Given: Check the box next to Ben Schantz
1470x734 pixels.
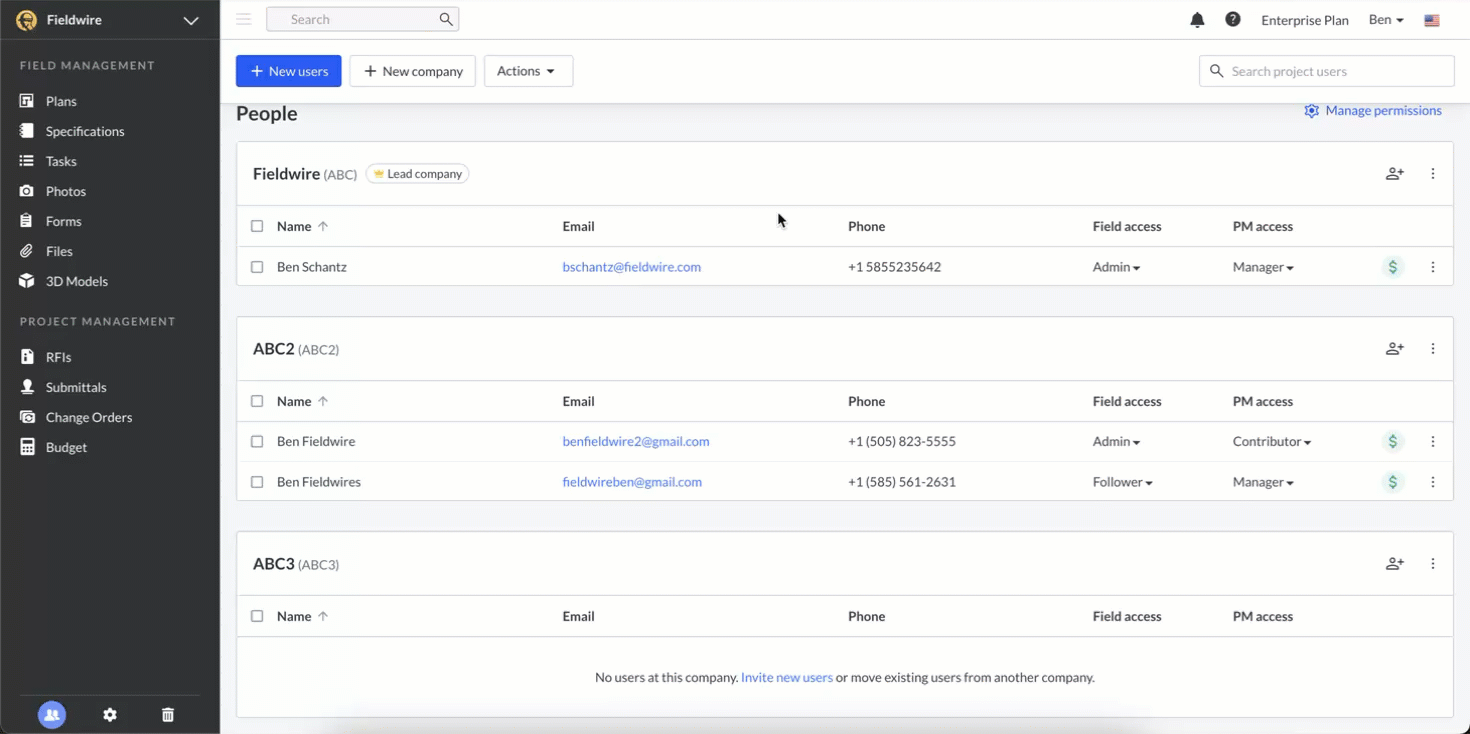Looking at the screenshot, I should (x=257, y=267).
